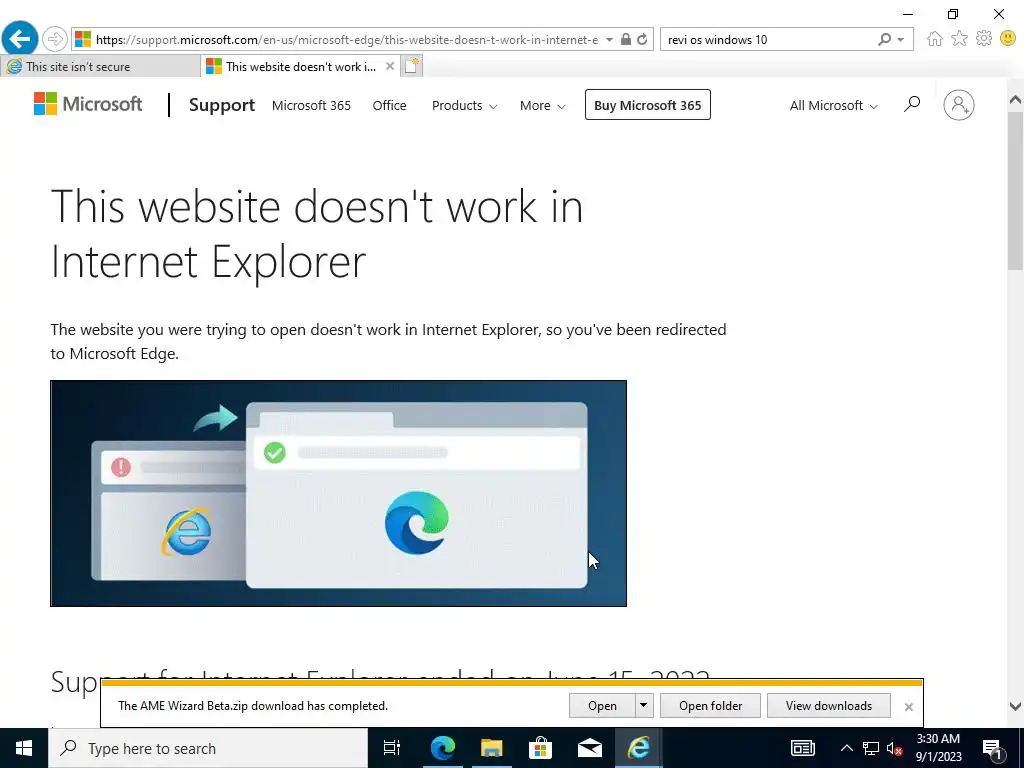1024x768 pixels.
Task: Open the Tools gear icon
Action: [984, 39]
